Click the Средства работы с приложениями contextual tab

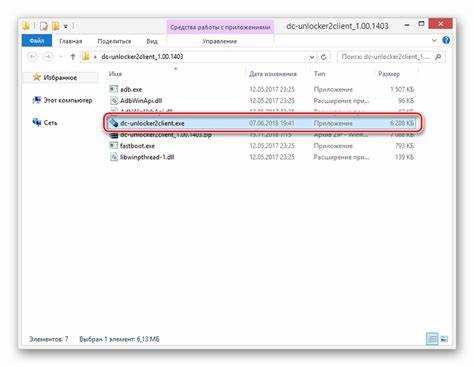[x=220, y=27]
